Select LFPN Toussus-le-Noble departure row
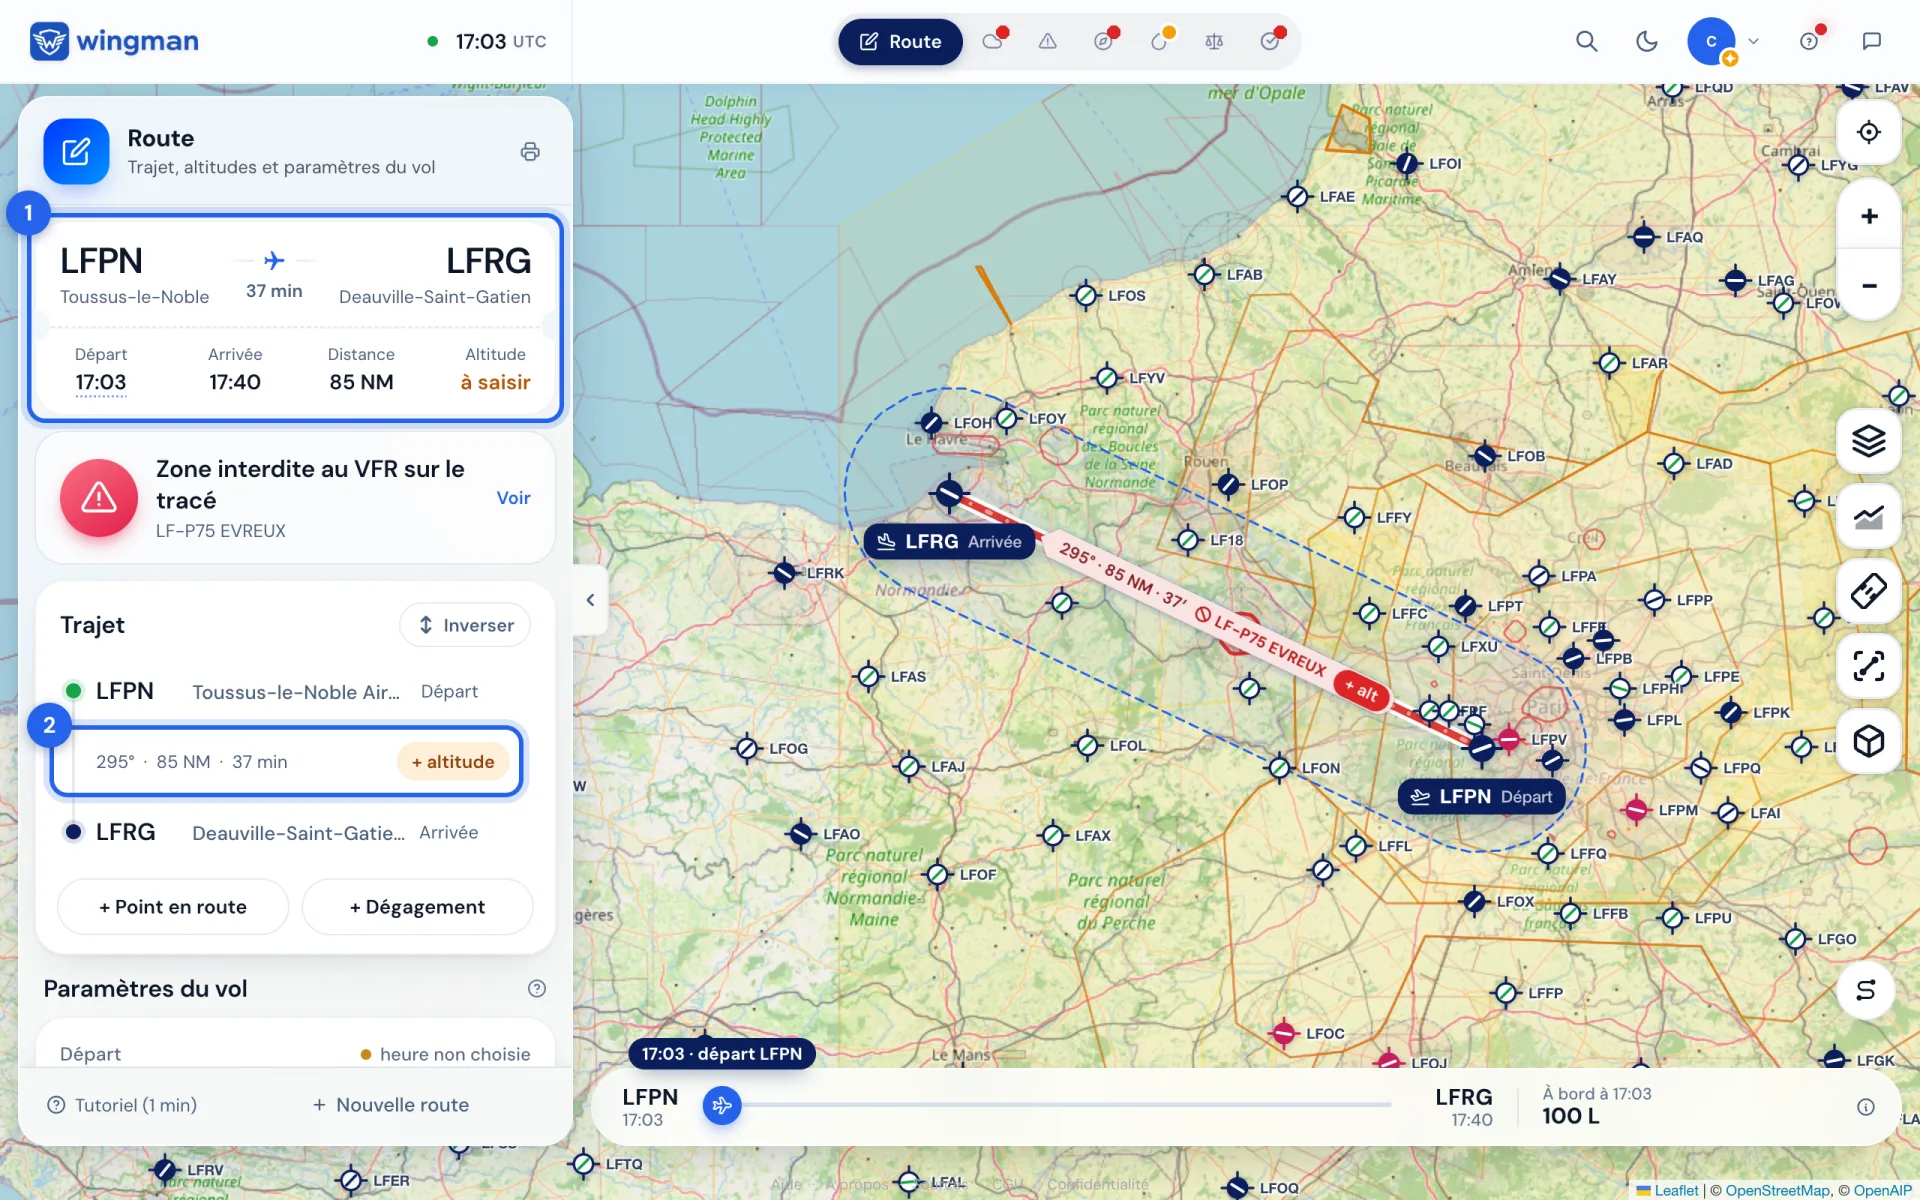 pos(286,692)
